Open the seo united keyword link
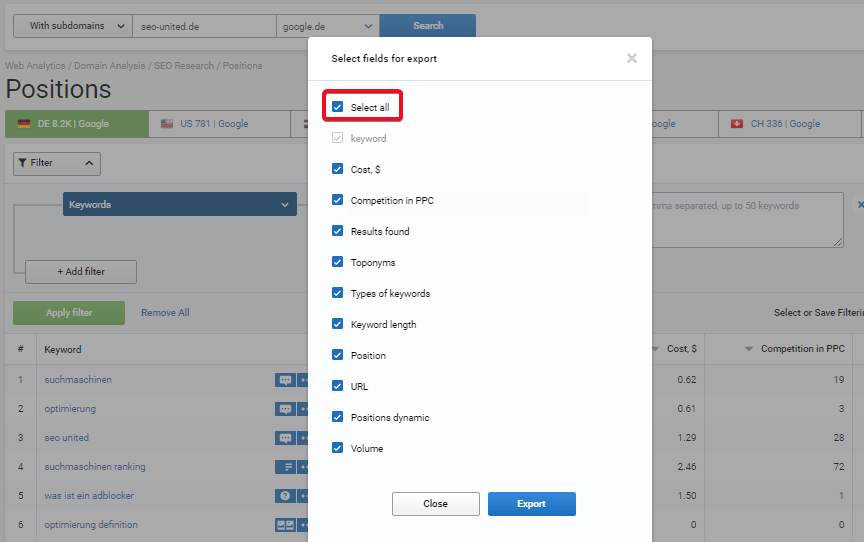 67,438
